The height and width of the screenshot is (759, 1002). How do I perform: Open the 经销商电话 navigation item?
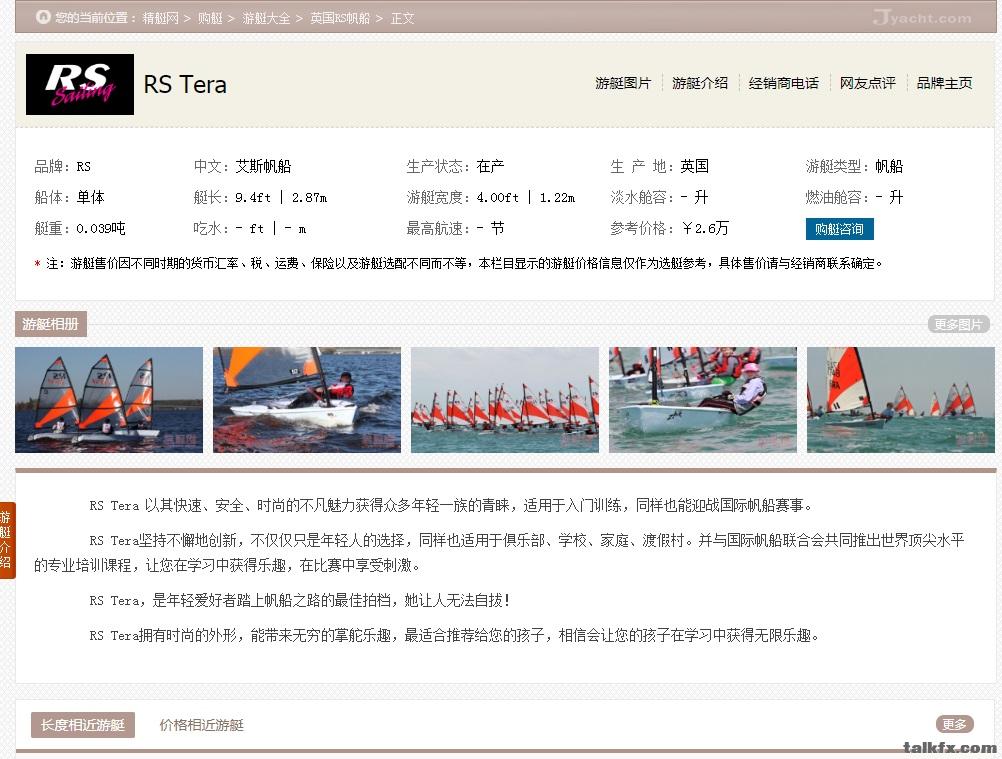783,83
